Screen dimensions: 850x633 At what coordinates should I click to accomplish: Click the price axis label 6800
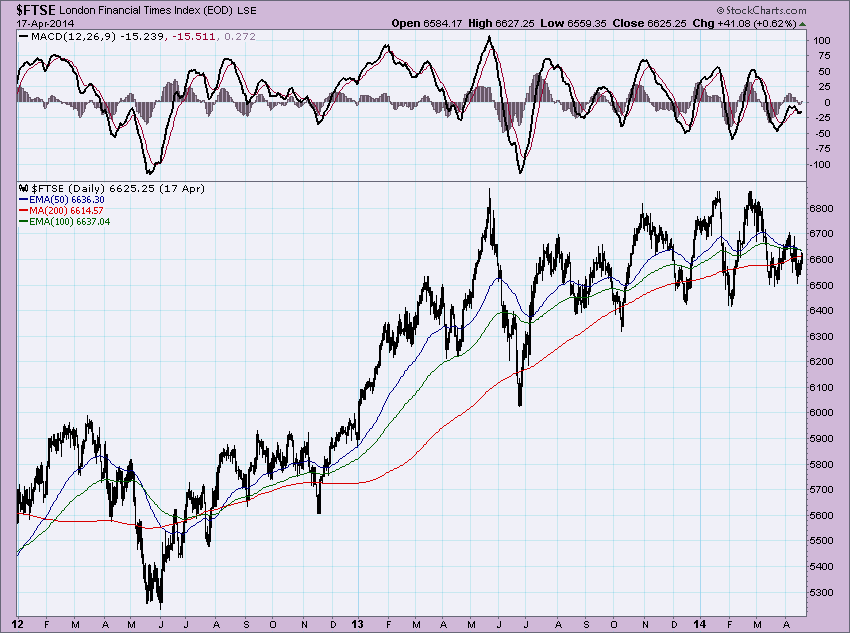coord(822,209)
